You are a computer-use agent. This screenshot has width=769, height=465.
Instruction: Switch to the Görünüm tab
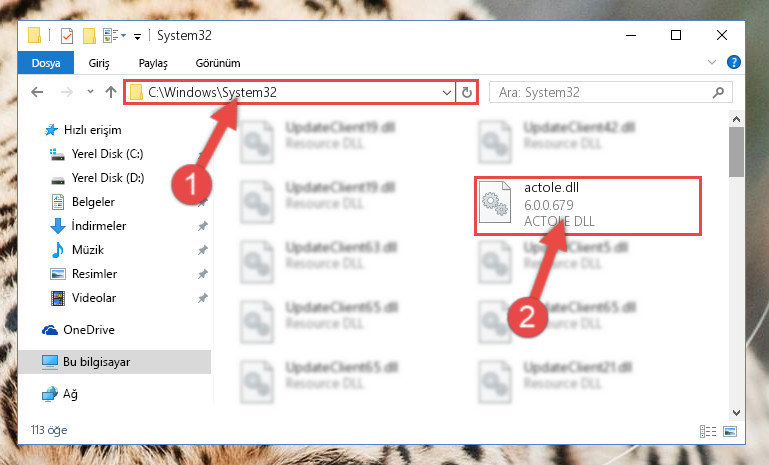click(218, 63)
